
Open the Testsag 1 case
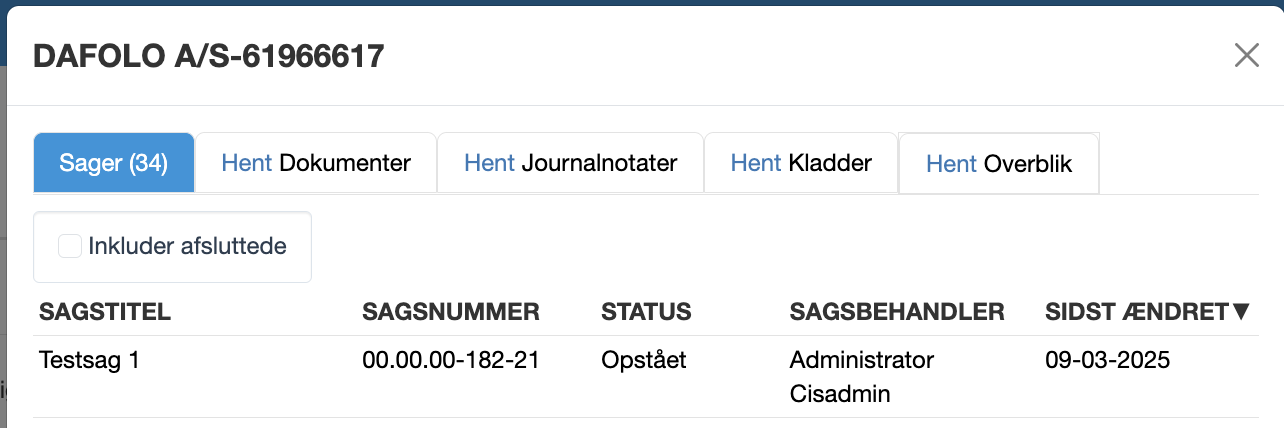pos(88,360)
